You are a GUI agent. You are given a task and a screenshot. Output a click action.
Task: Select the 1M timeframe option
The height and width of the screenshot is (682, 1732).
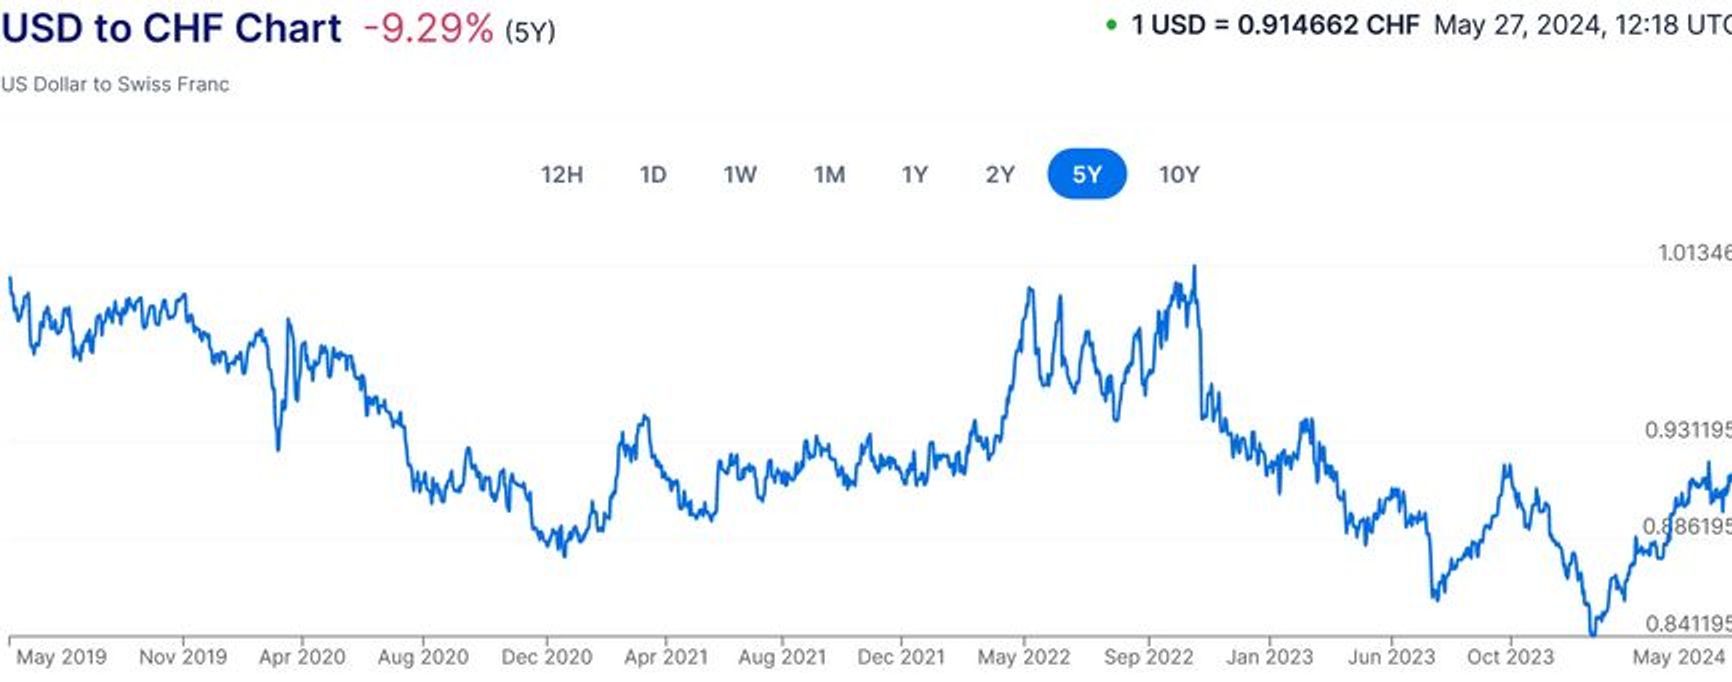829,174
